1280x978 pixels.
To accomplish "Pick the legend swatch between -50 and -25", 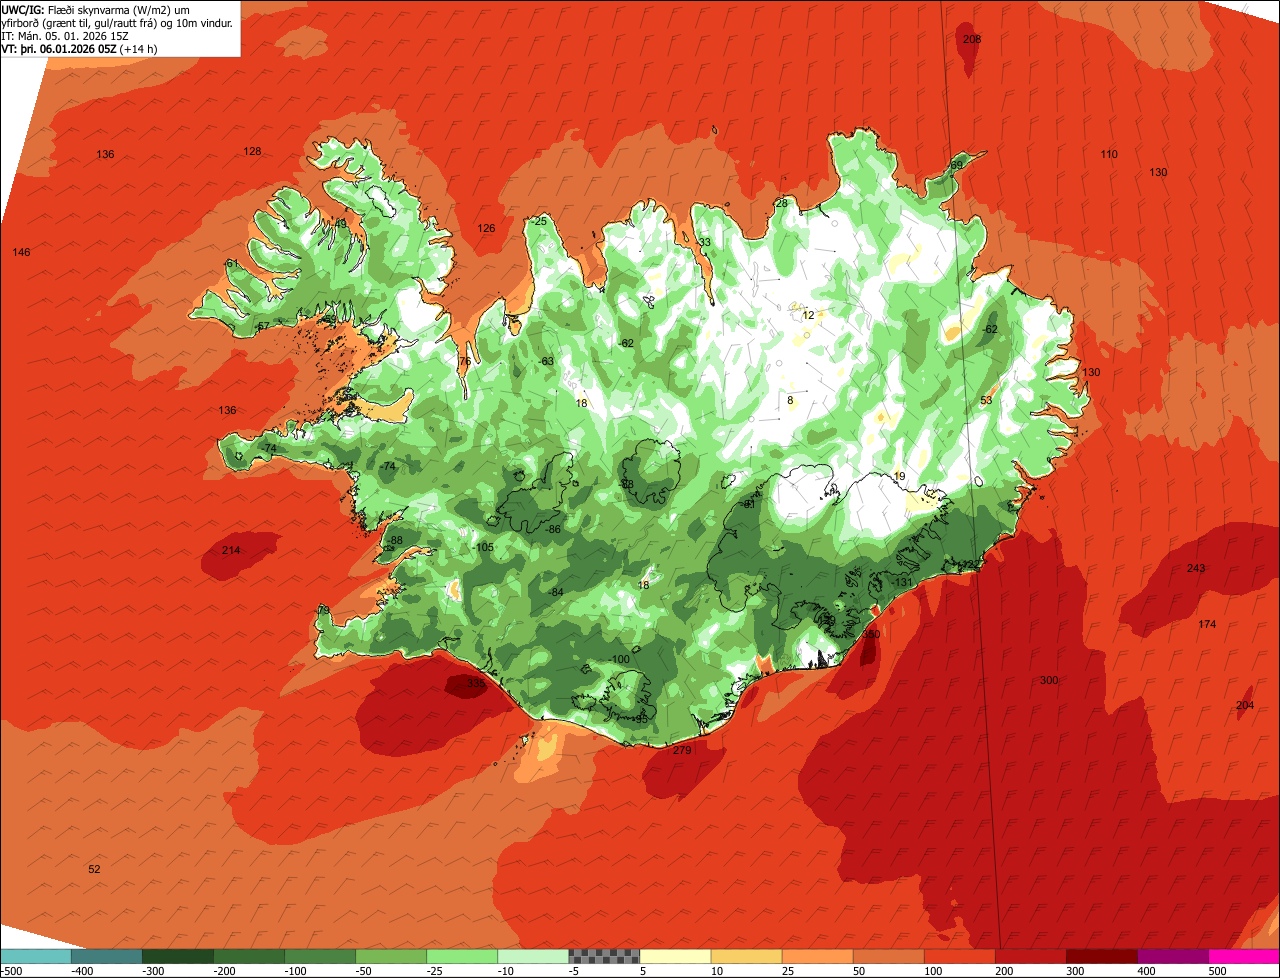I will pyautogui.click(x=391, y=955).
